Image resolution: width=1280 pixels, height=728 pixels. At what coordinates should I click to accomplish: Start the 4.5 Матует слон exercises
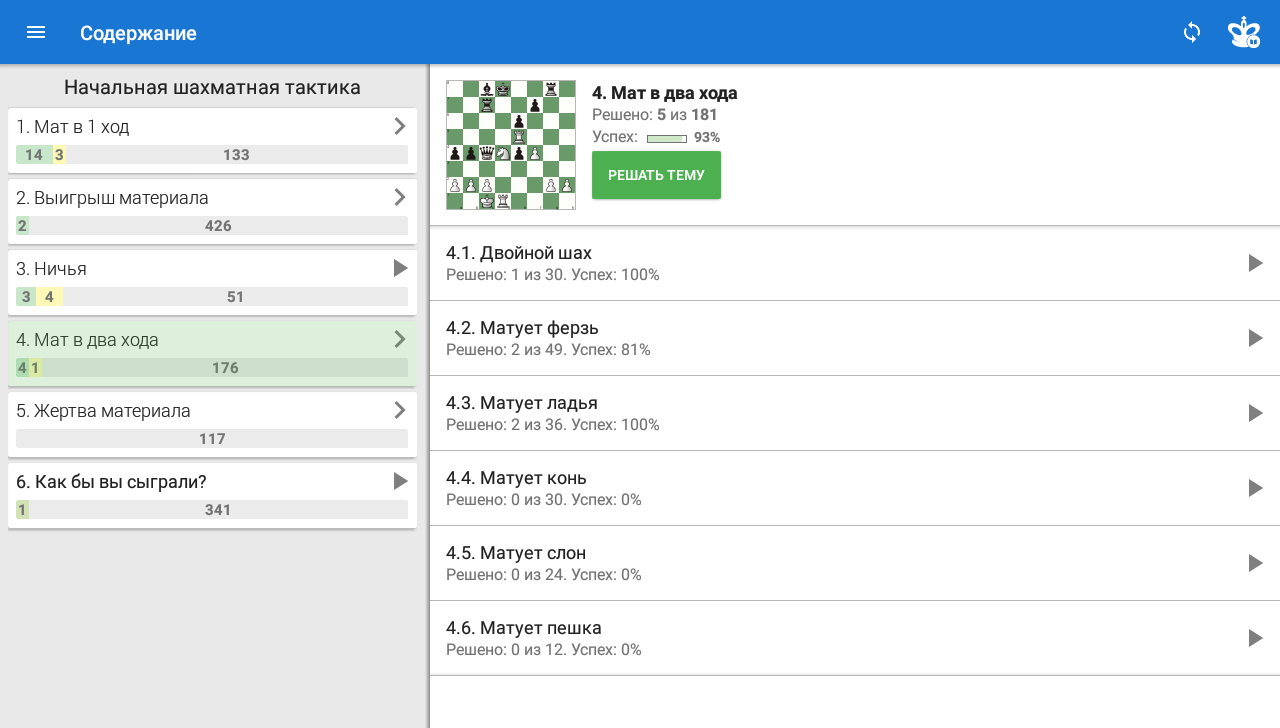tap(1256, 563)
